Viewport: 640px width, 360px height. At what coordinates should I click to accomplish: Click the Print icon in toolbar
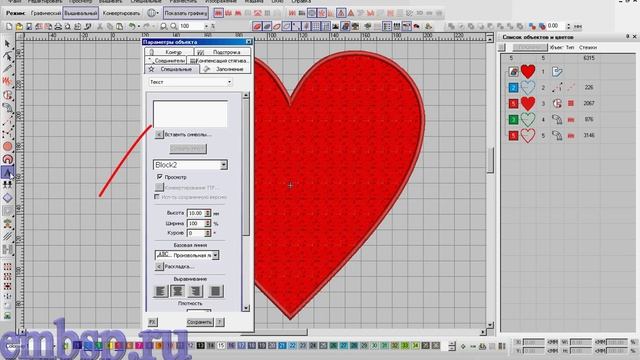(x=58, y=26)
